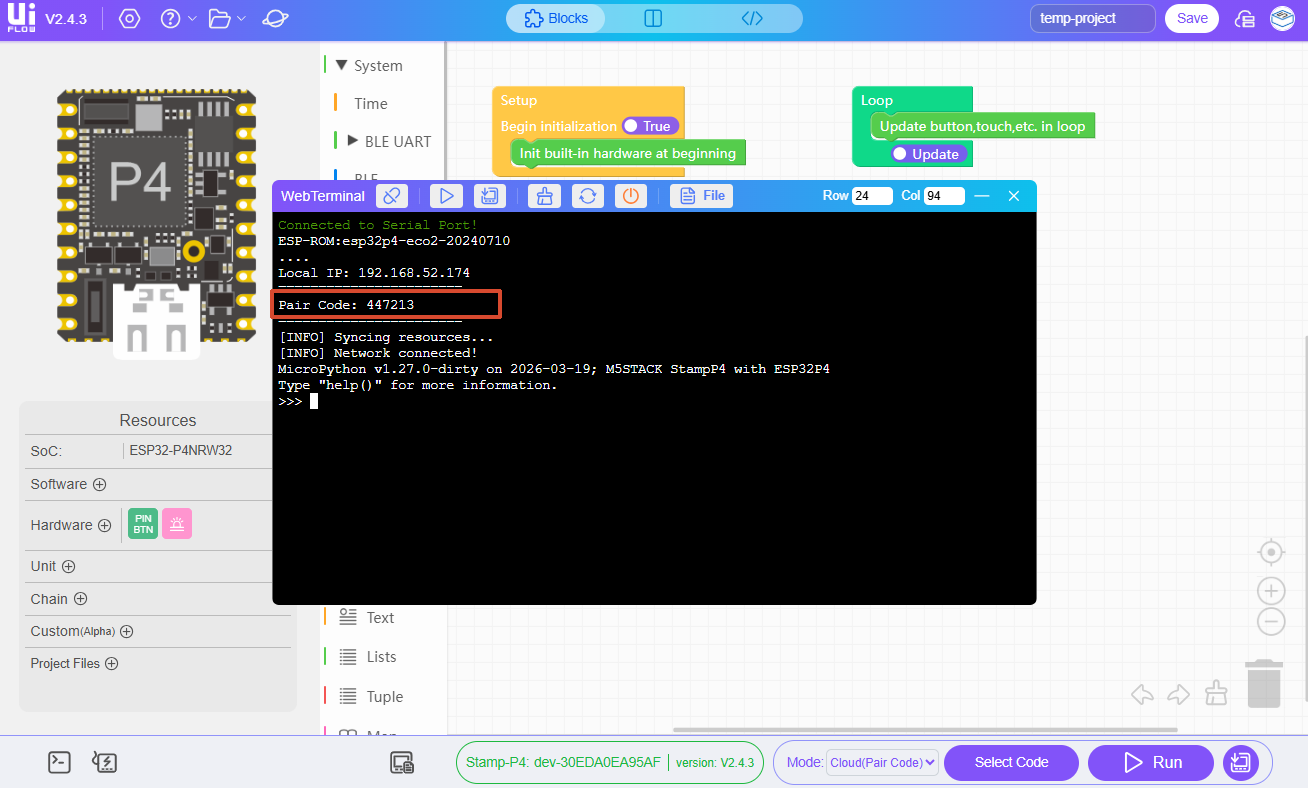Click the Select Code button
Screen dimensions: 1308x788
1011,762
